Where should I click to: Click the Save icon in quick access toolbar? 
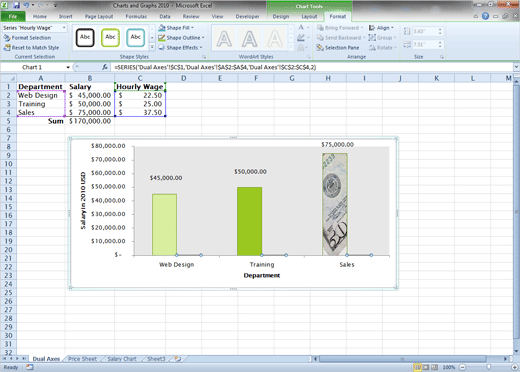(x=16, y=5)
